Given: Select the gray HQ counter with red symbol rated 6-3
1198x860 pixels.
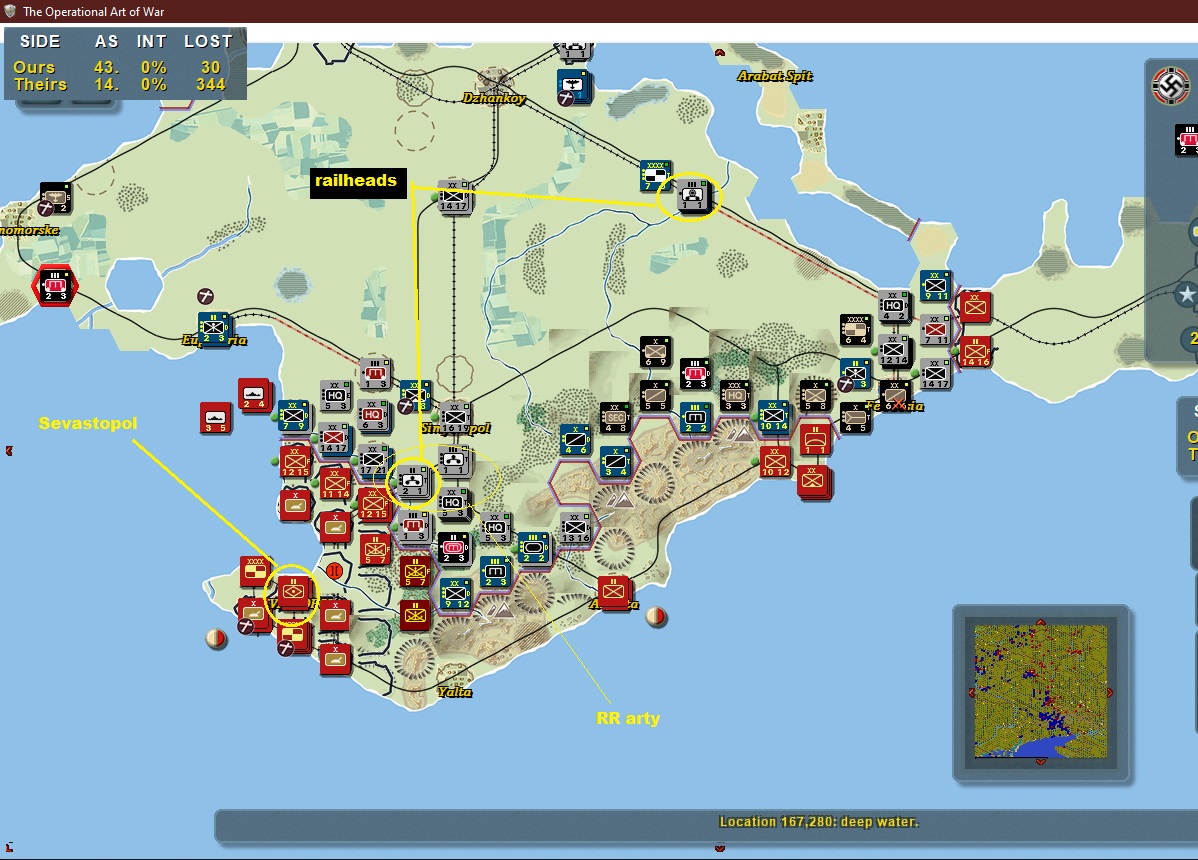Looking at the screenshot, I should click(x=373, y=415).
